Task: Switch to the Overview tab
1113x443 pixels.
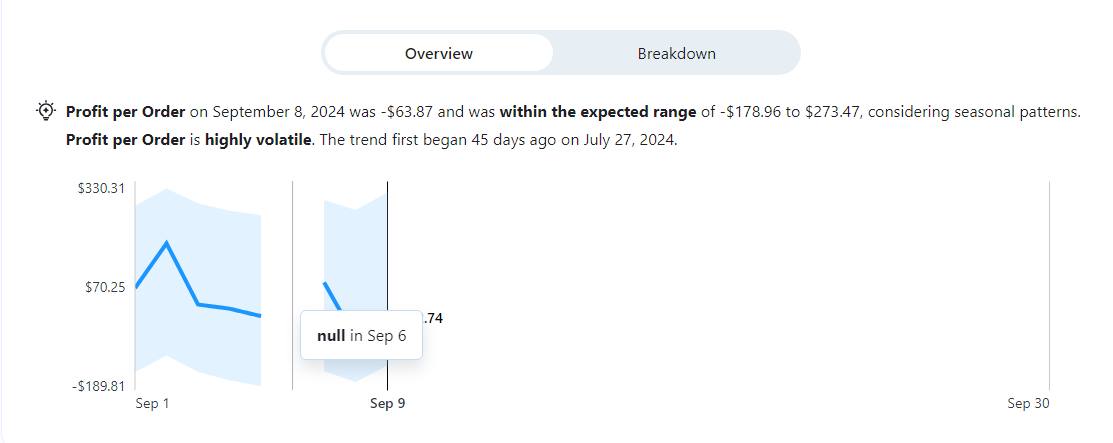Action: point(438,53)
